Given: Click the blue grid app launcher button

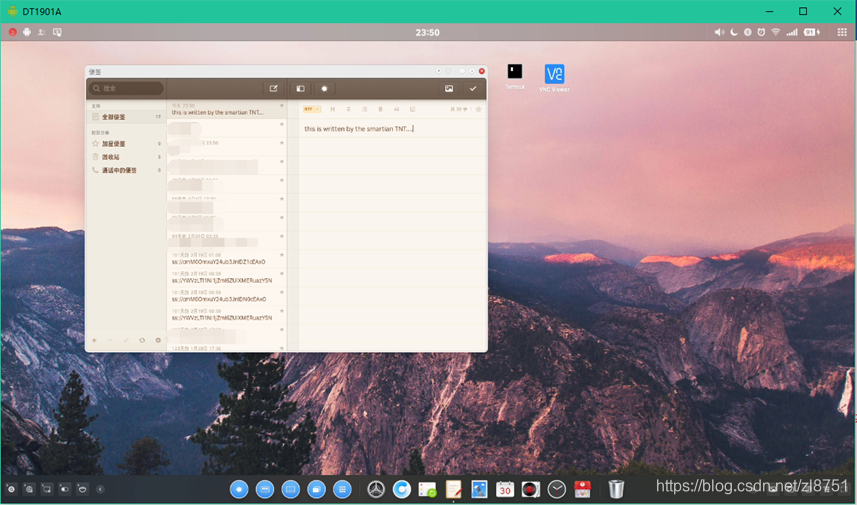Looking at the screenshot, I should [x=342, y=489].
